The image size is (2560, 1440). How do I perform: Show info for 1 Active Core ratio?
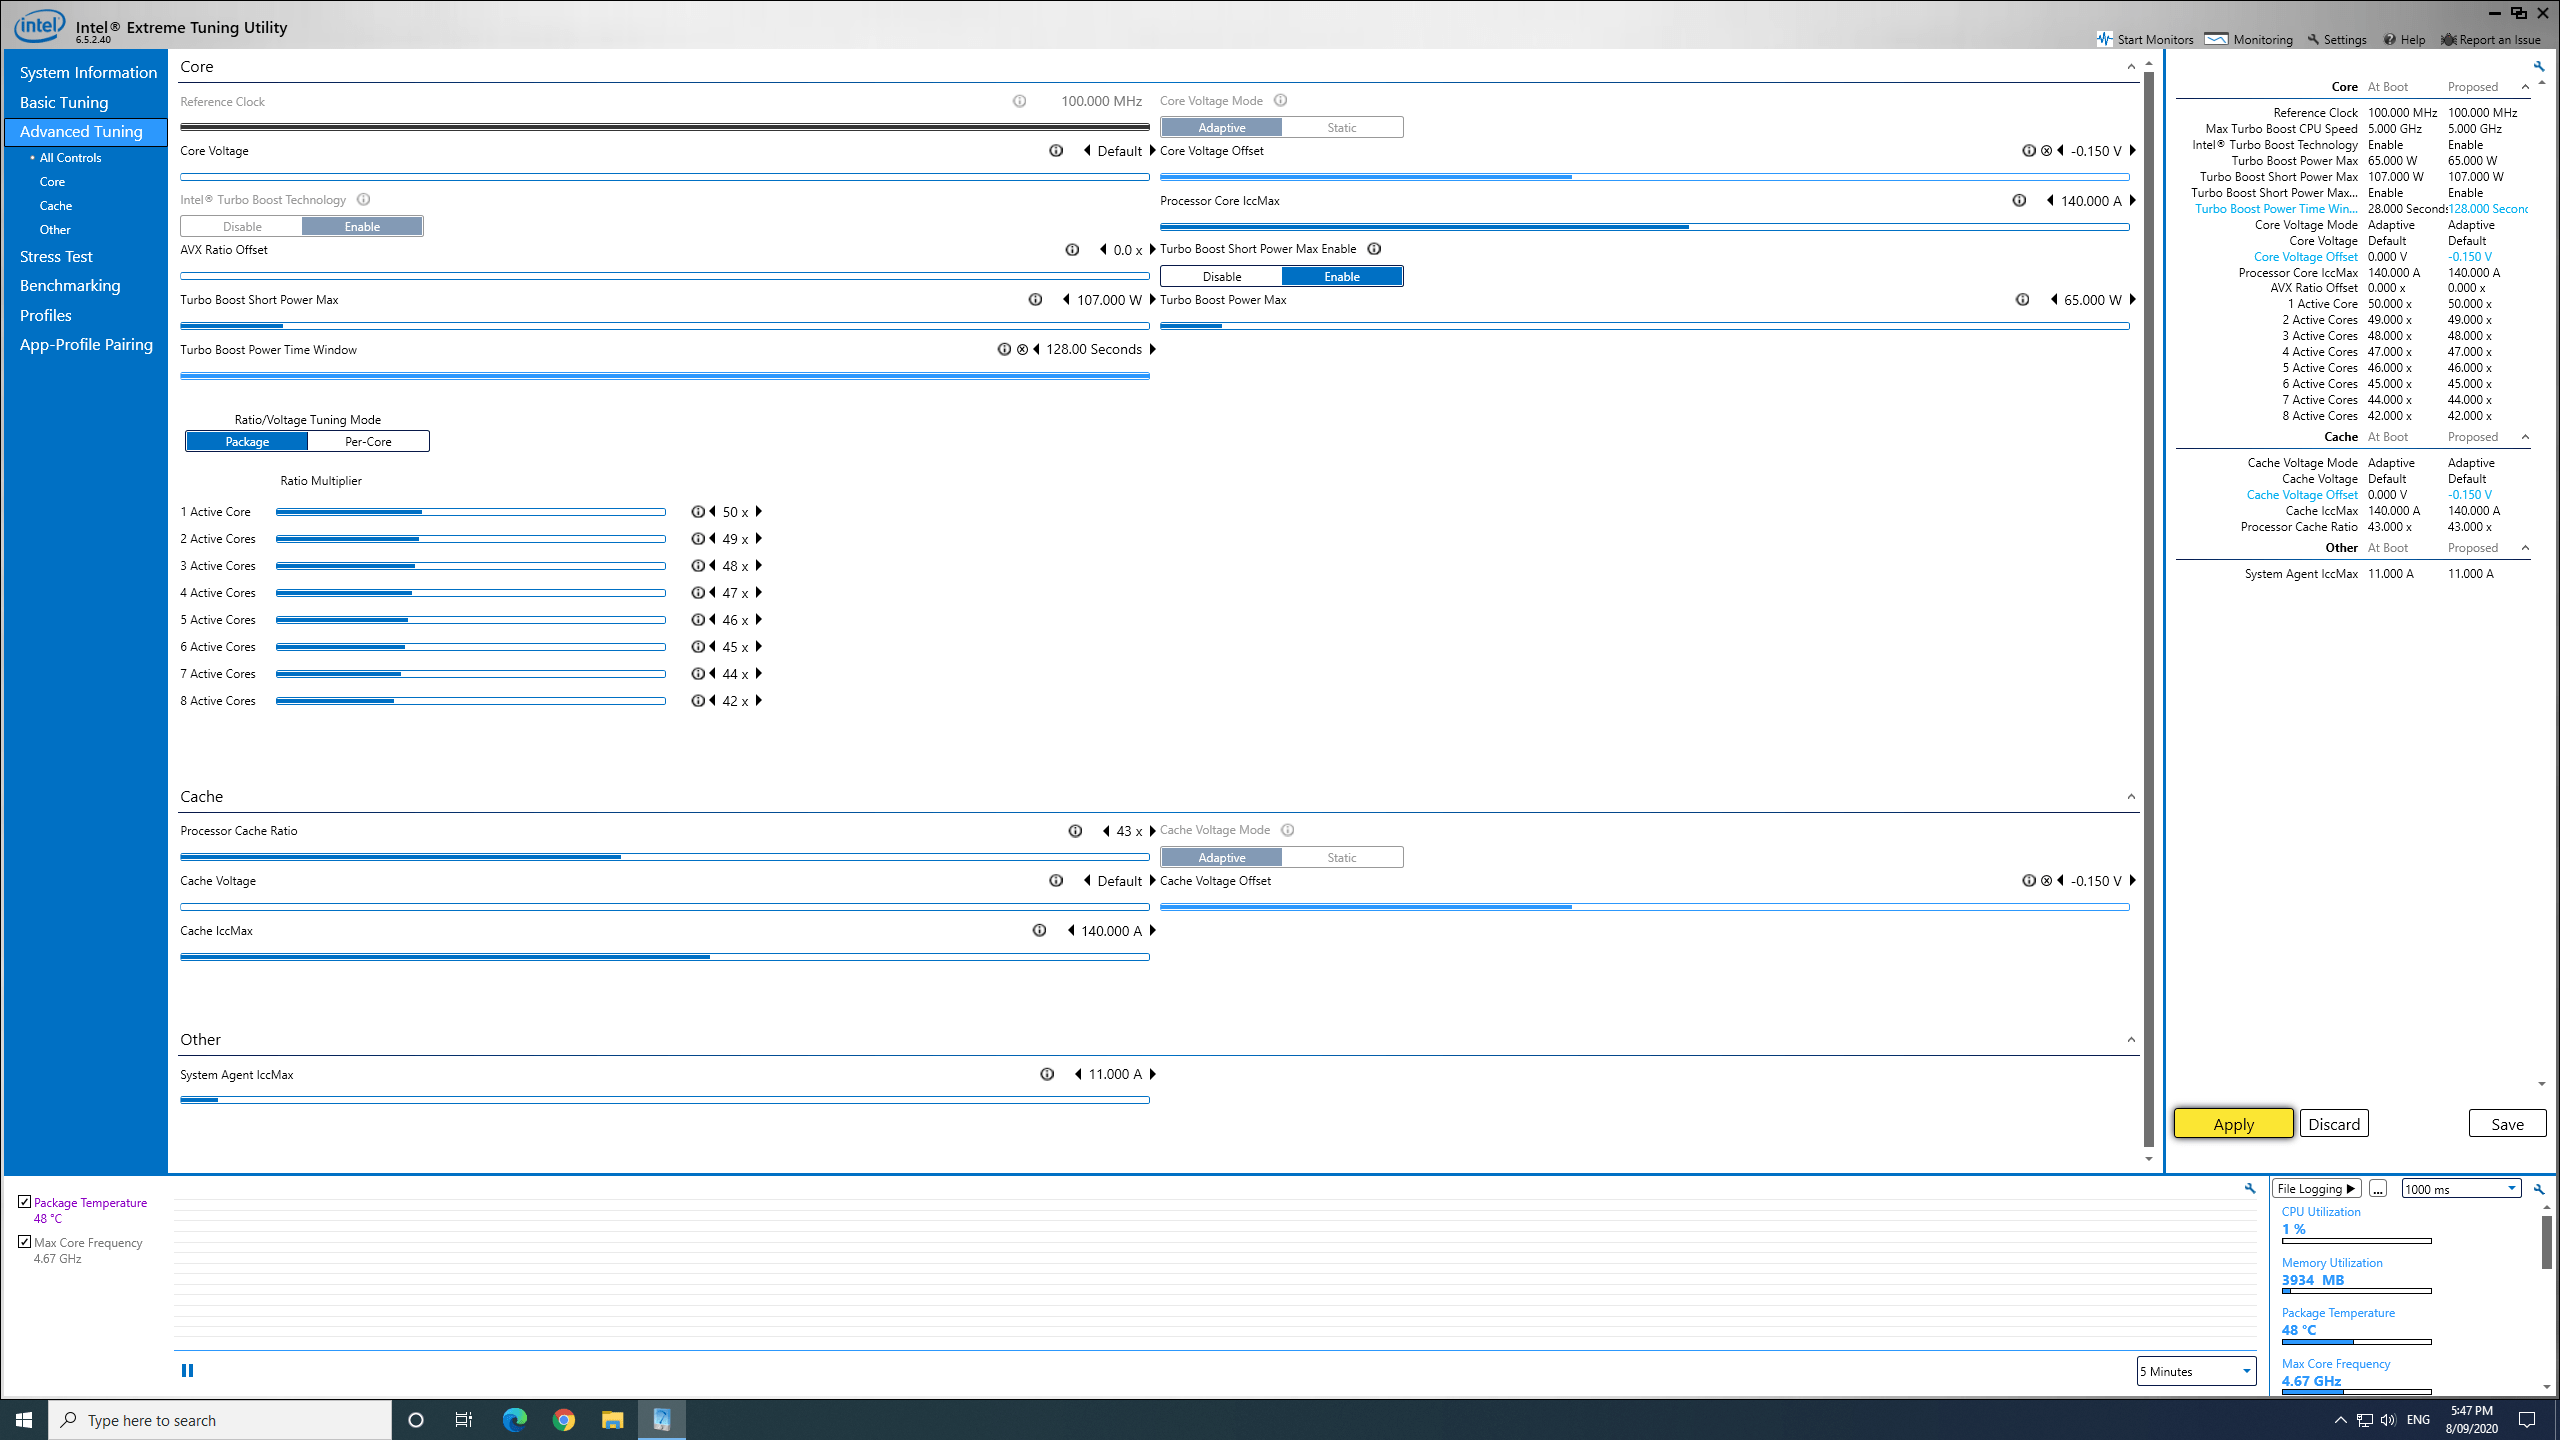coord(697,512)
